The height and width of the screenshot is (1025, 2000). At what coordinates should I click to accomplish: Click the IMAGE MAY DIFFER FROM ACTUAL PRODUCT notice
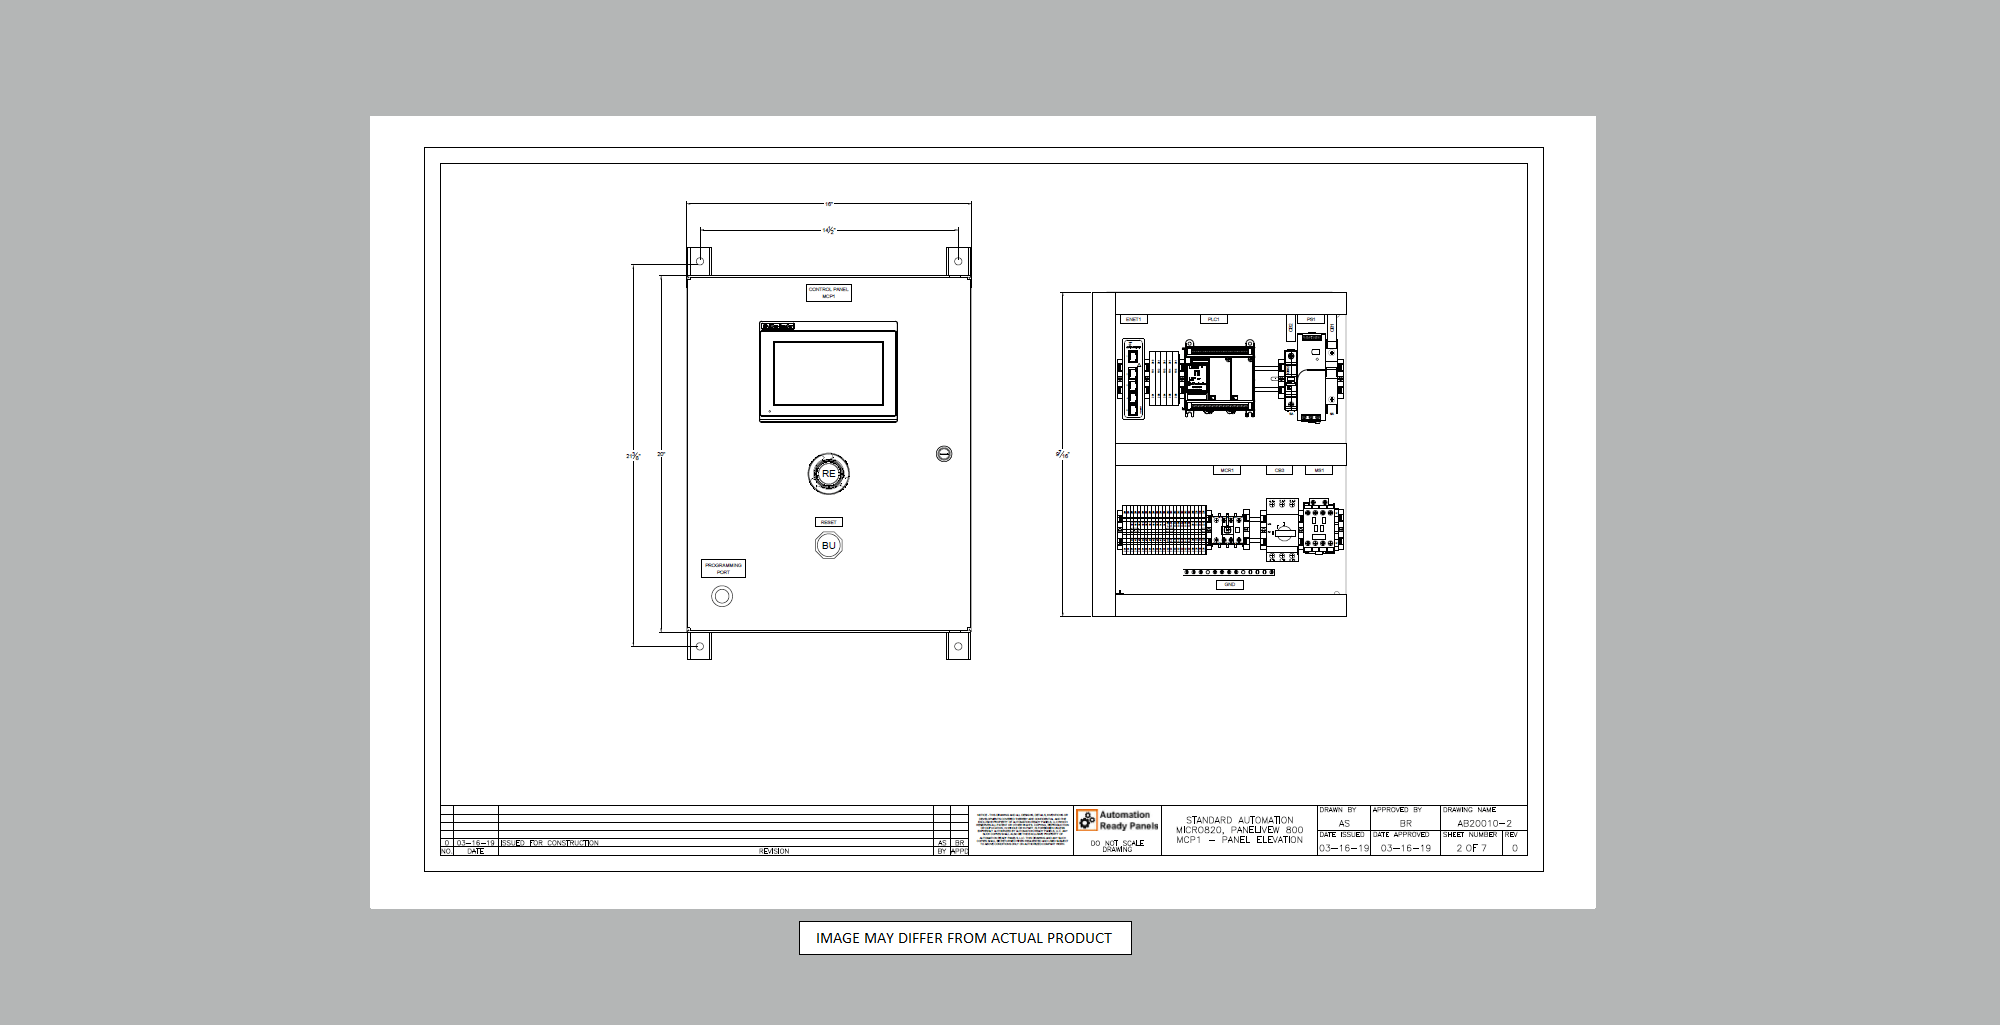[964, 938]
